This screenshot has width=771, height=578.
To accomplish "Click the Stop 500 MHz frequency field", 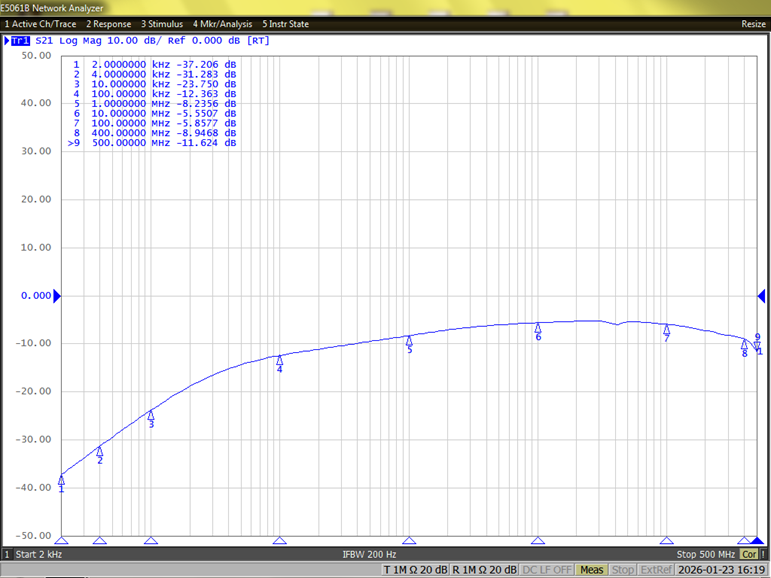I will tap(706, 554).
